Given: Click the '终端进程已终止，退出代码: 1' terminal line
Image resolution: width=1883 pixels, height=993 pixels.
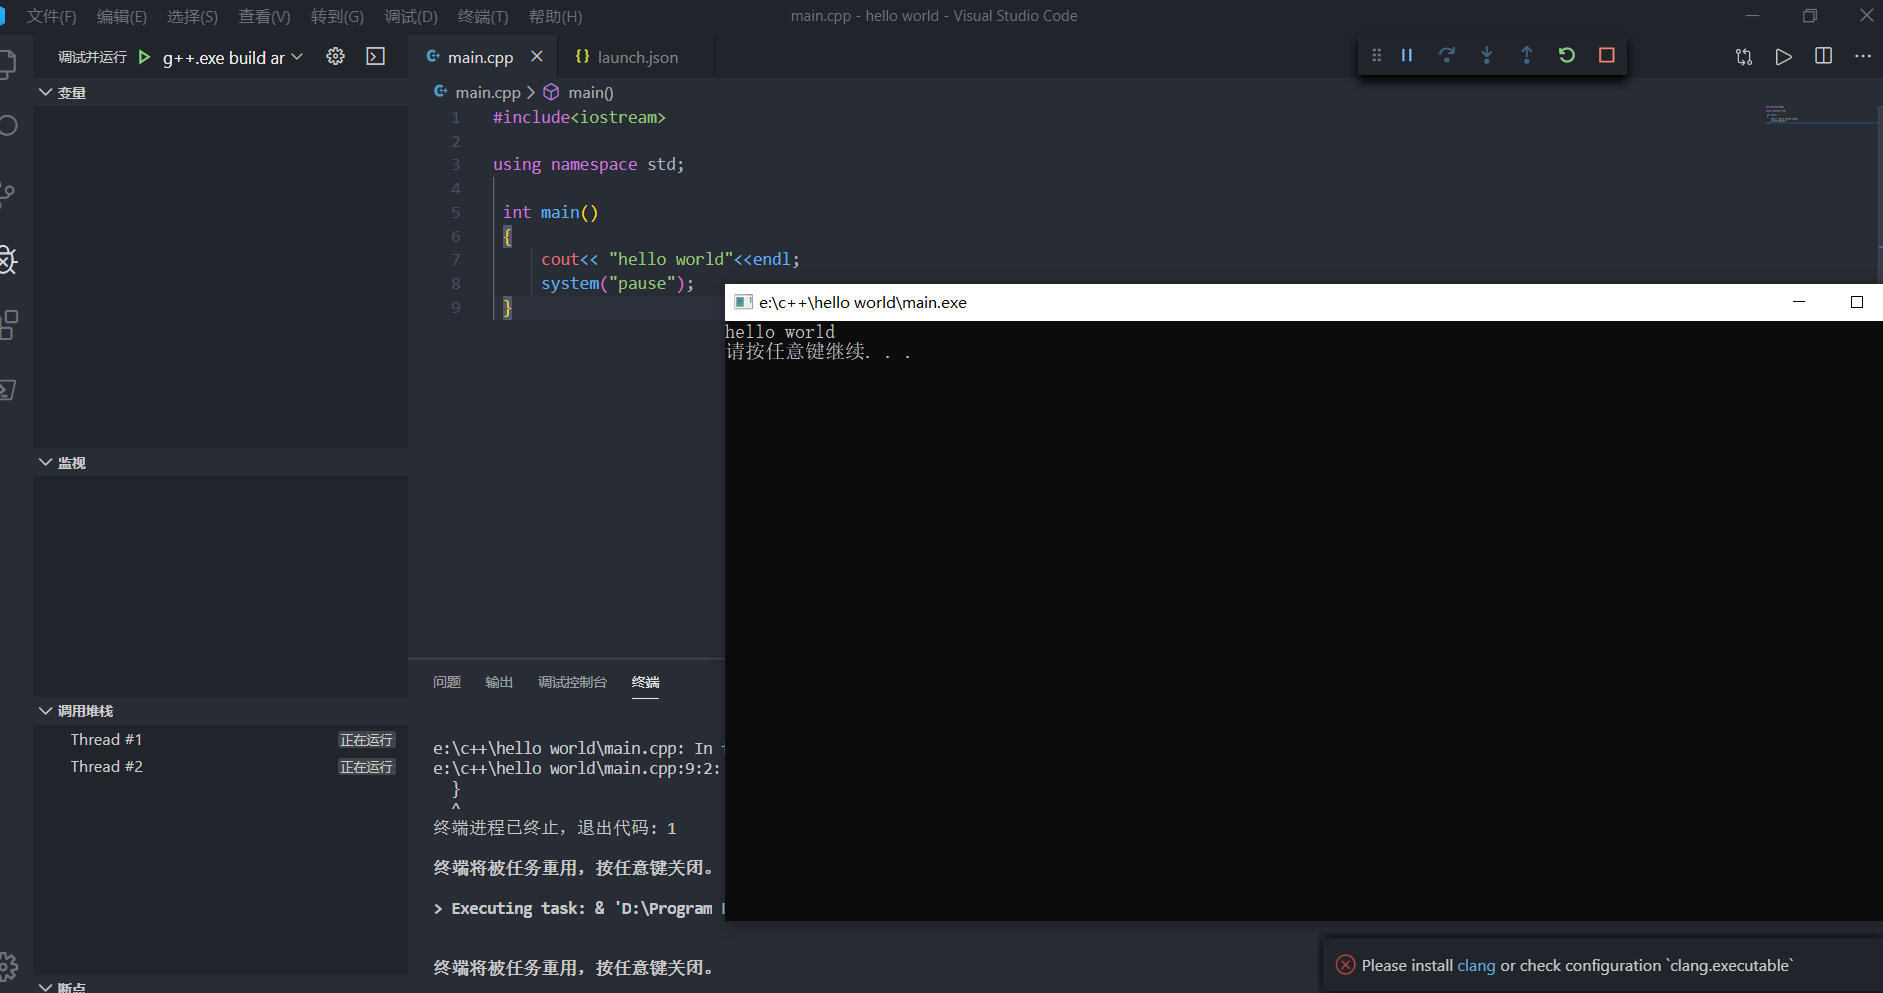Looking at the screenshot, I should (555, 828).
